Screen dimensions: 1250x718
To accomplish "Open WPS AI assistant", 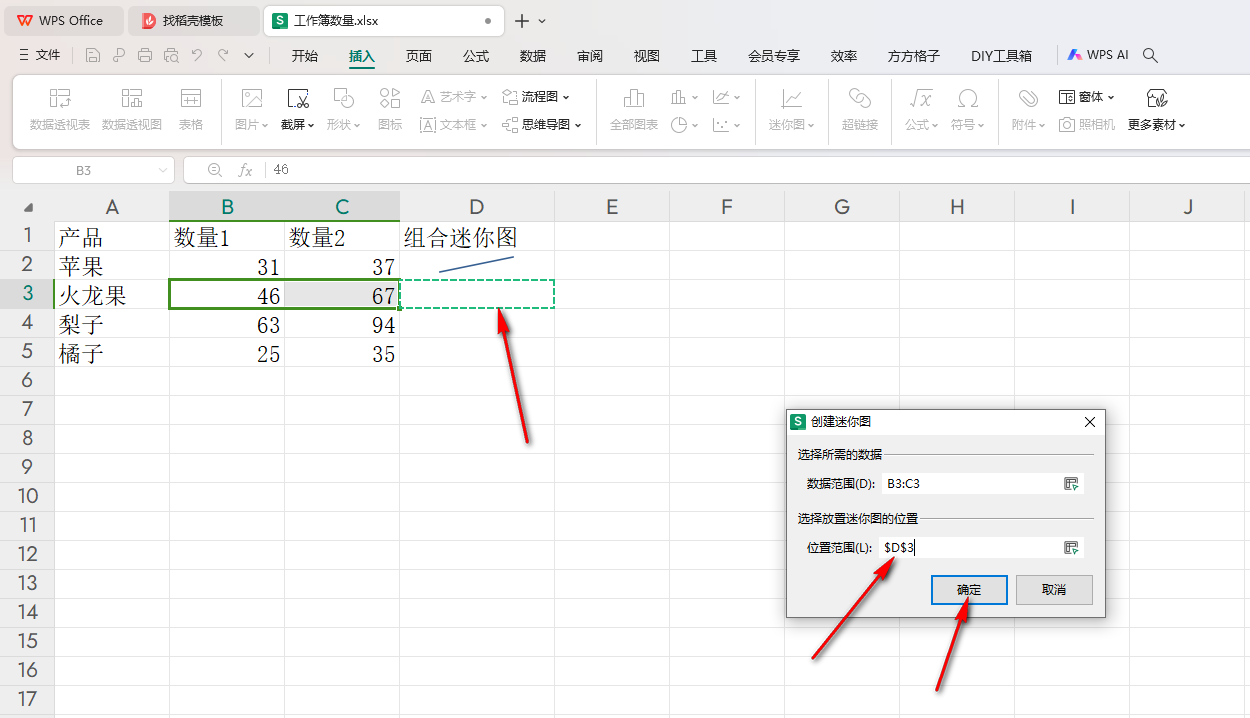I will [x=1098, y=55].
